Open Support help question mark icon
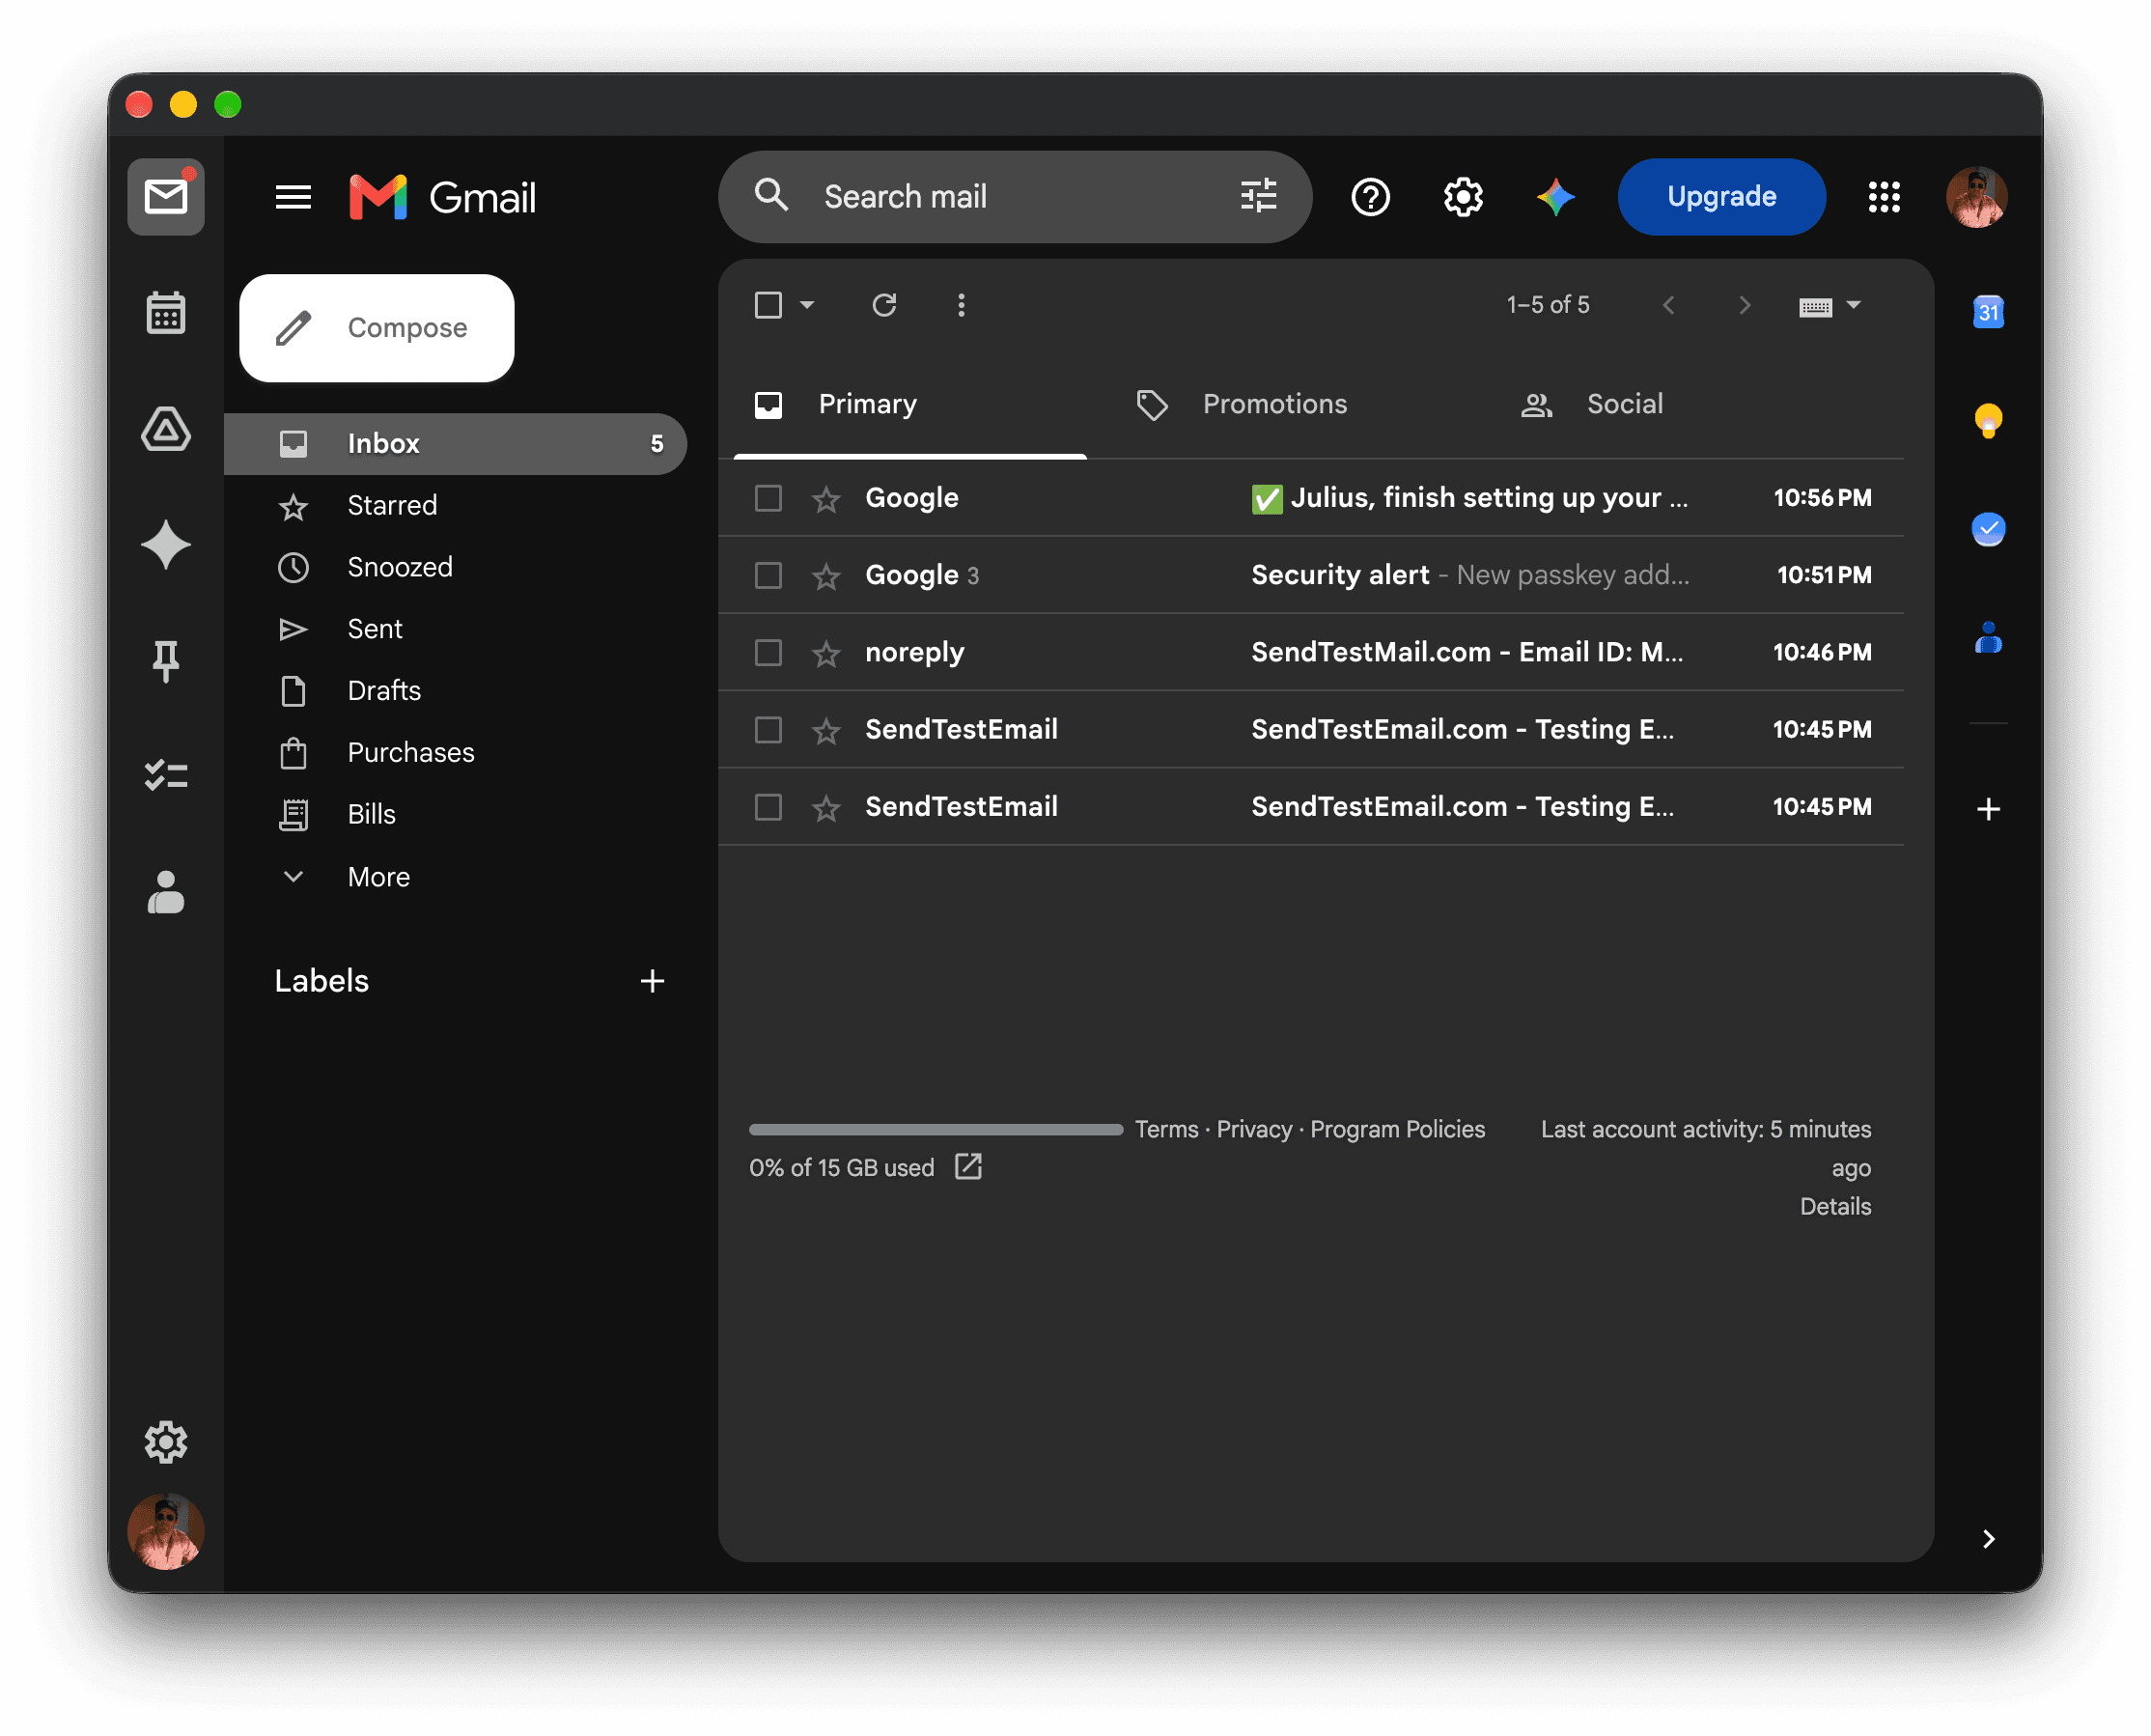The image size is (2151, 1736). 1371,197
